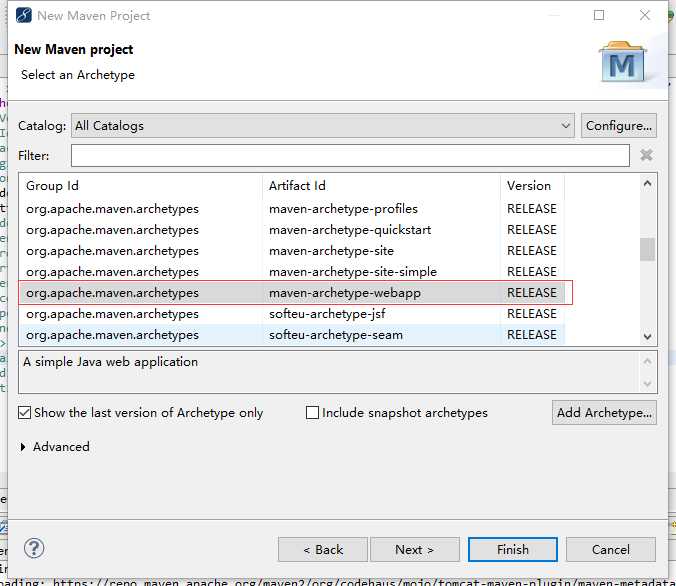Viewport: 676px width, 586px height.
Task: Proceed with the Next > button
Action: [x=415, y=549]
